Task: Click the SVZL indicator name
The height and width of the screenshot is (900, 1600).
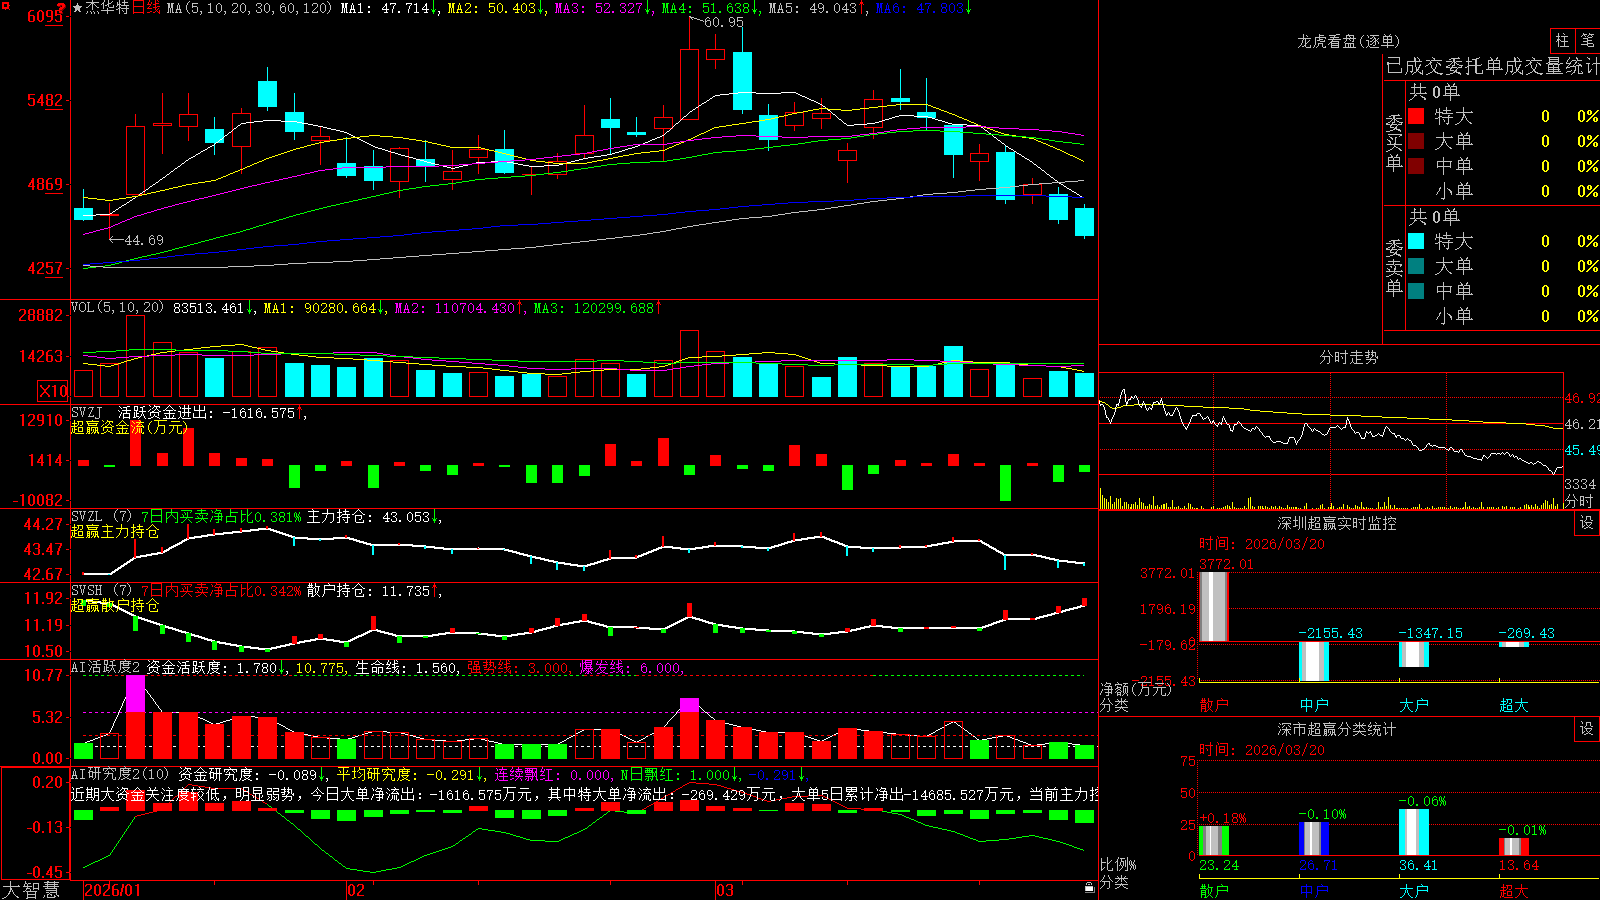Action: (x=86, y=517)
